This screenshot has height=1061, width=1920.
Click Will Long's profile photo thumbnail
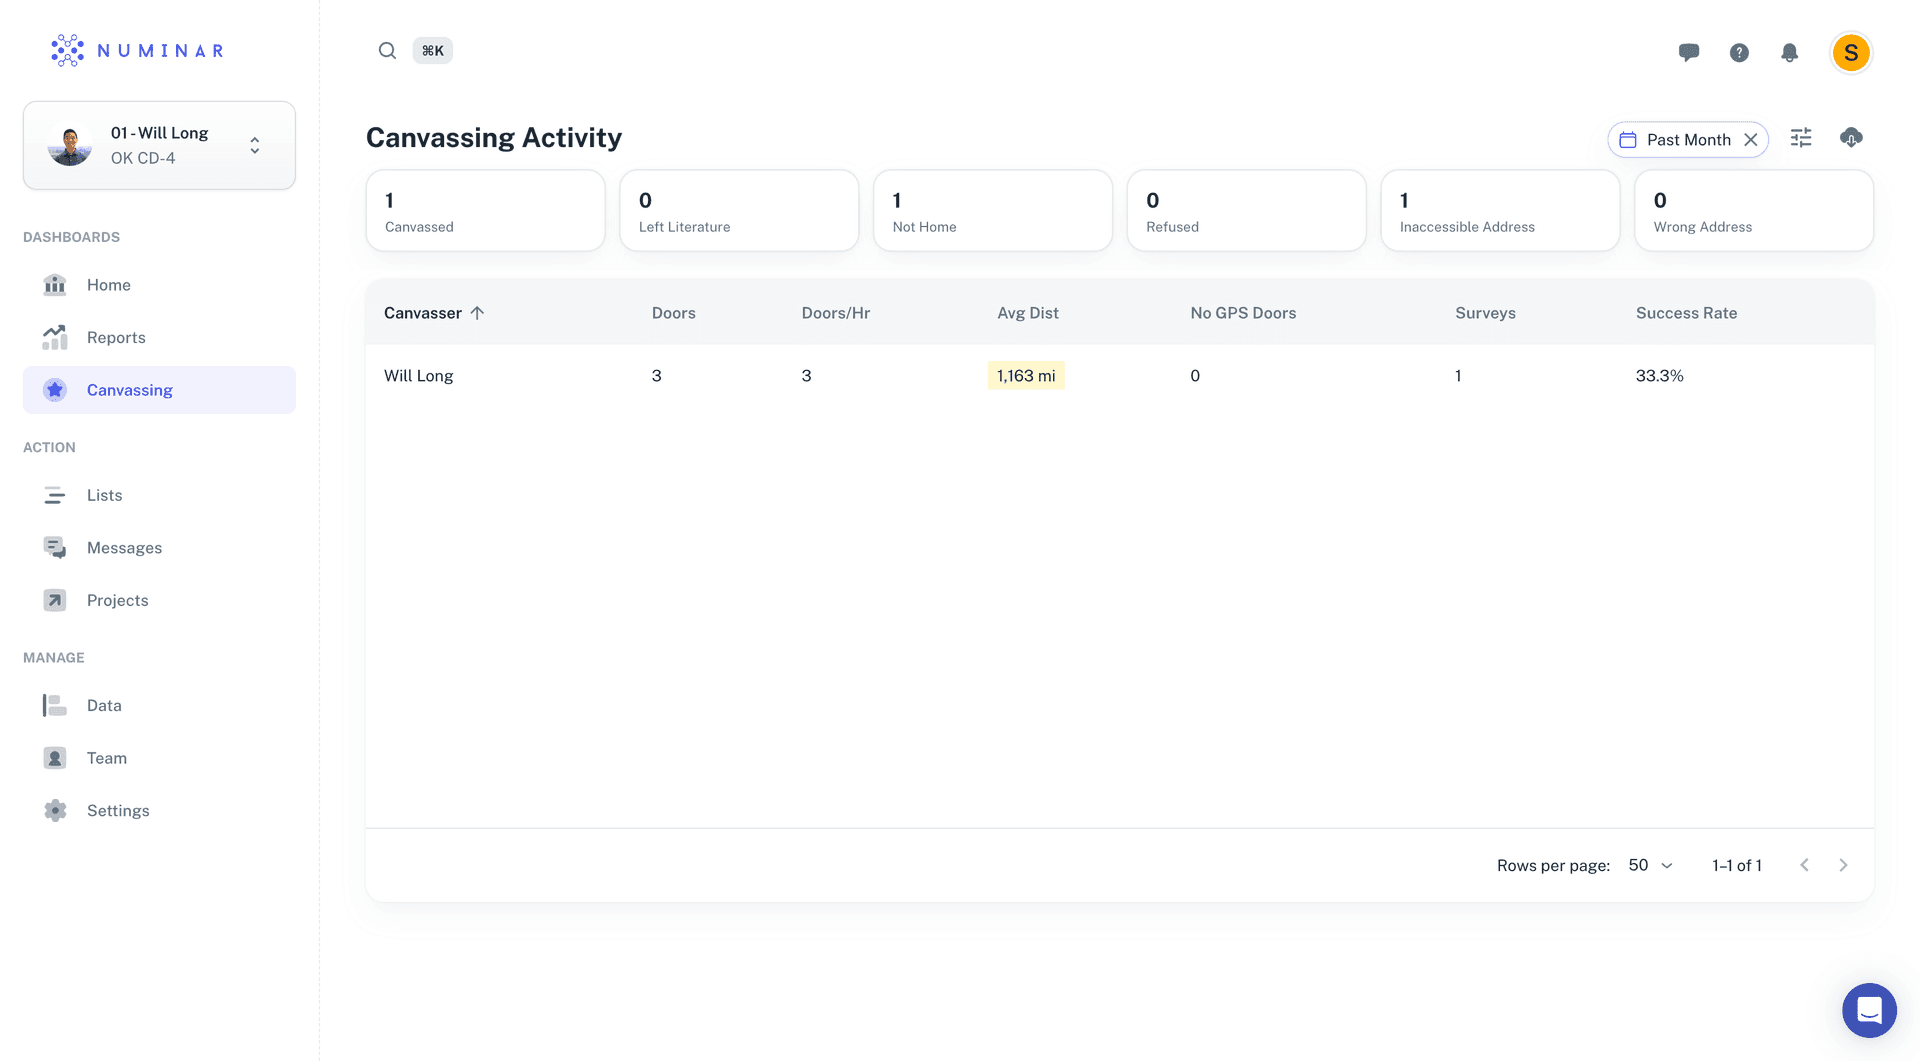click(70, 145)
